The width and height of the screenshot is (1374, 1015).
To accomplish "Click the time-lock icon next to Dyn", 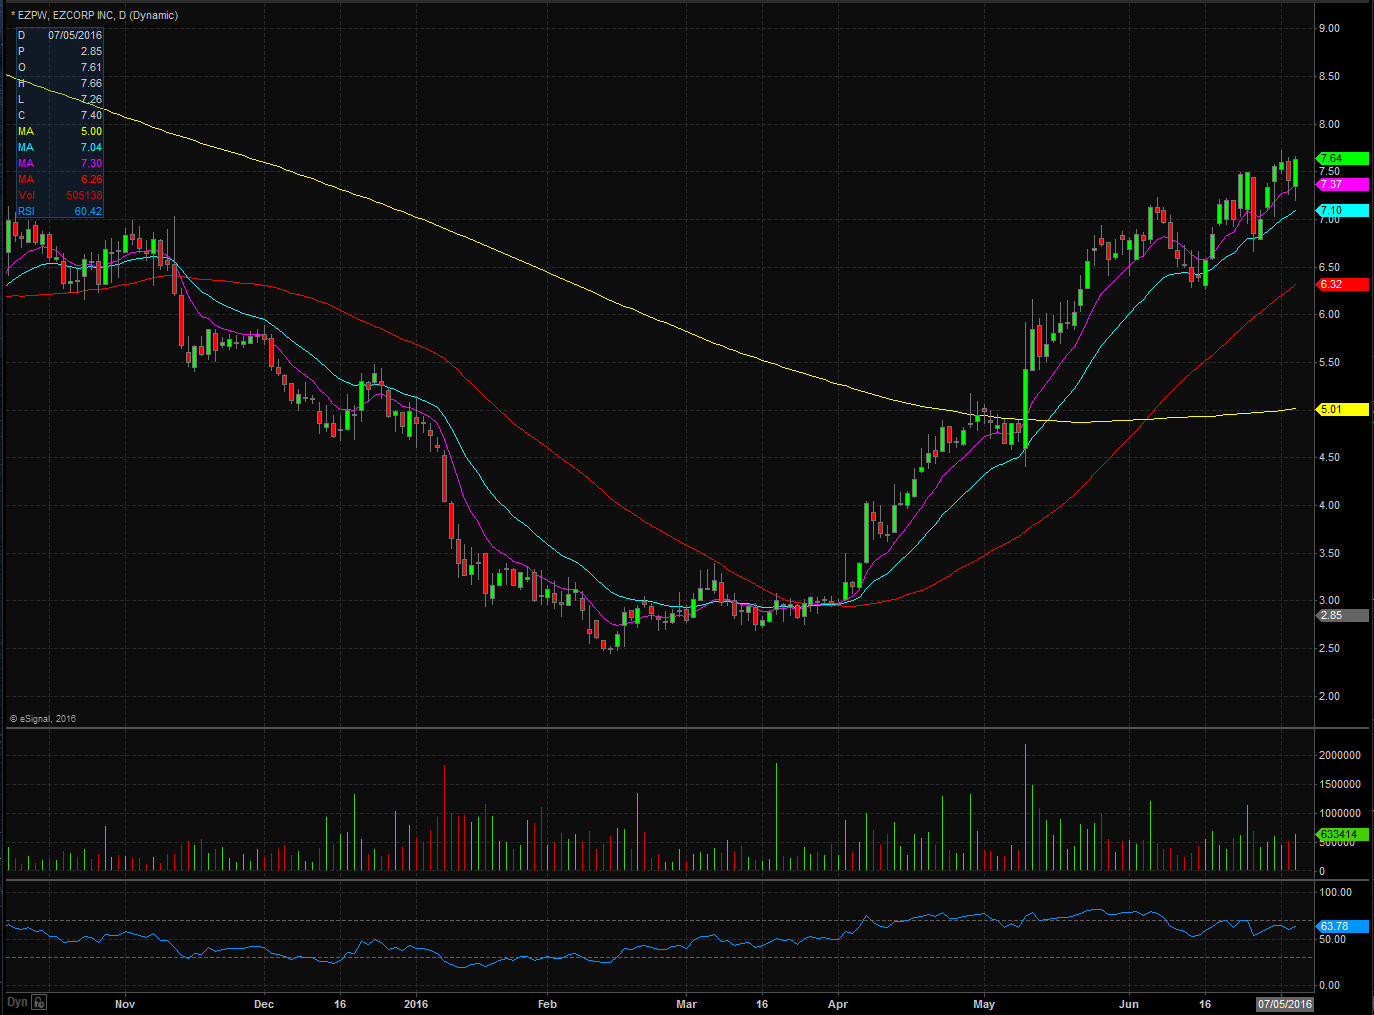I will point(39,1002).
